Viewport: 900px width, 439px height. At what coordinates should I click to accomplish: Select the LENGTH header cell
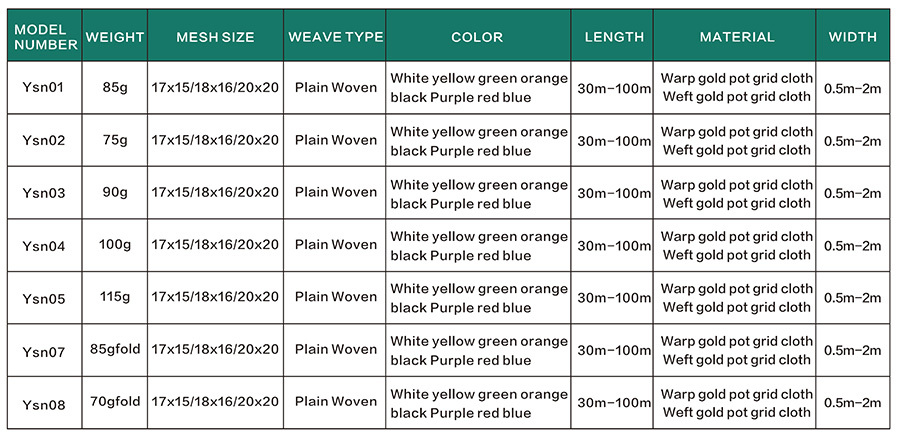click(x=612, y=36)
